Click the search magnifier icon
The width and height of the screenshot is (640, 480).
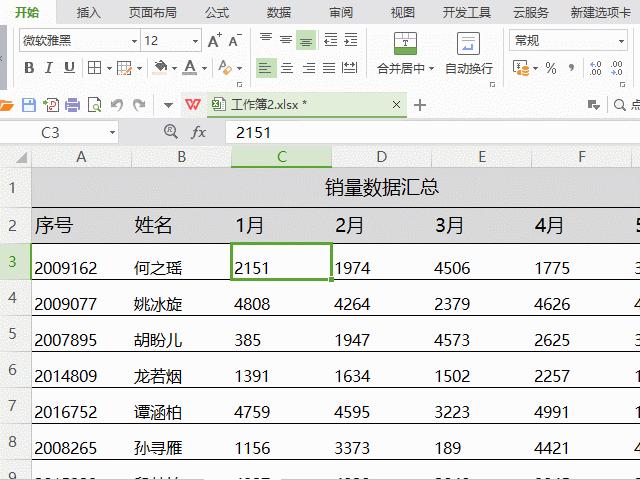pos(620,105)
